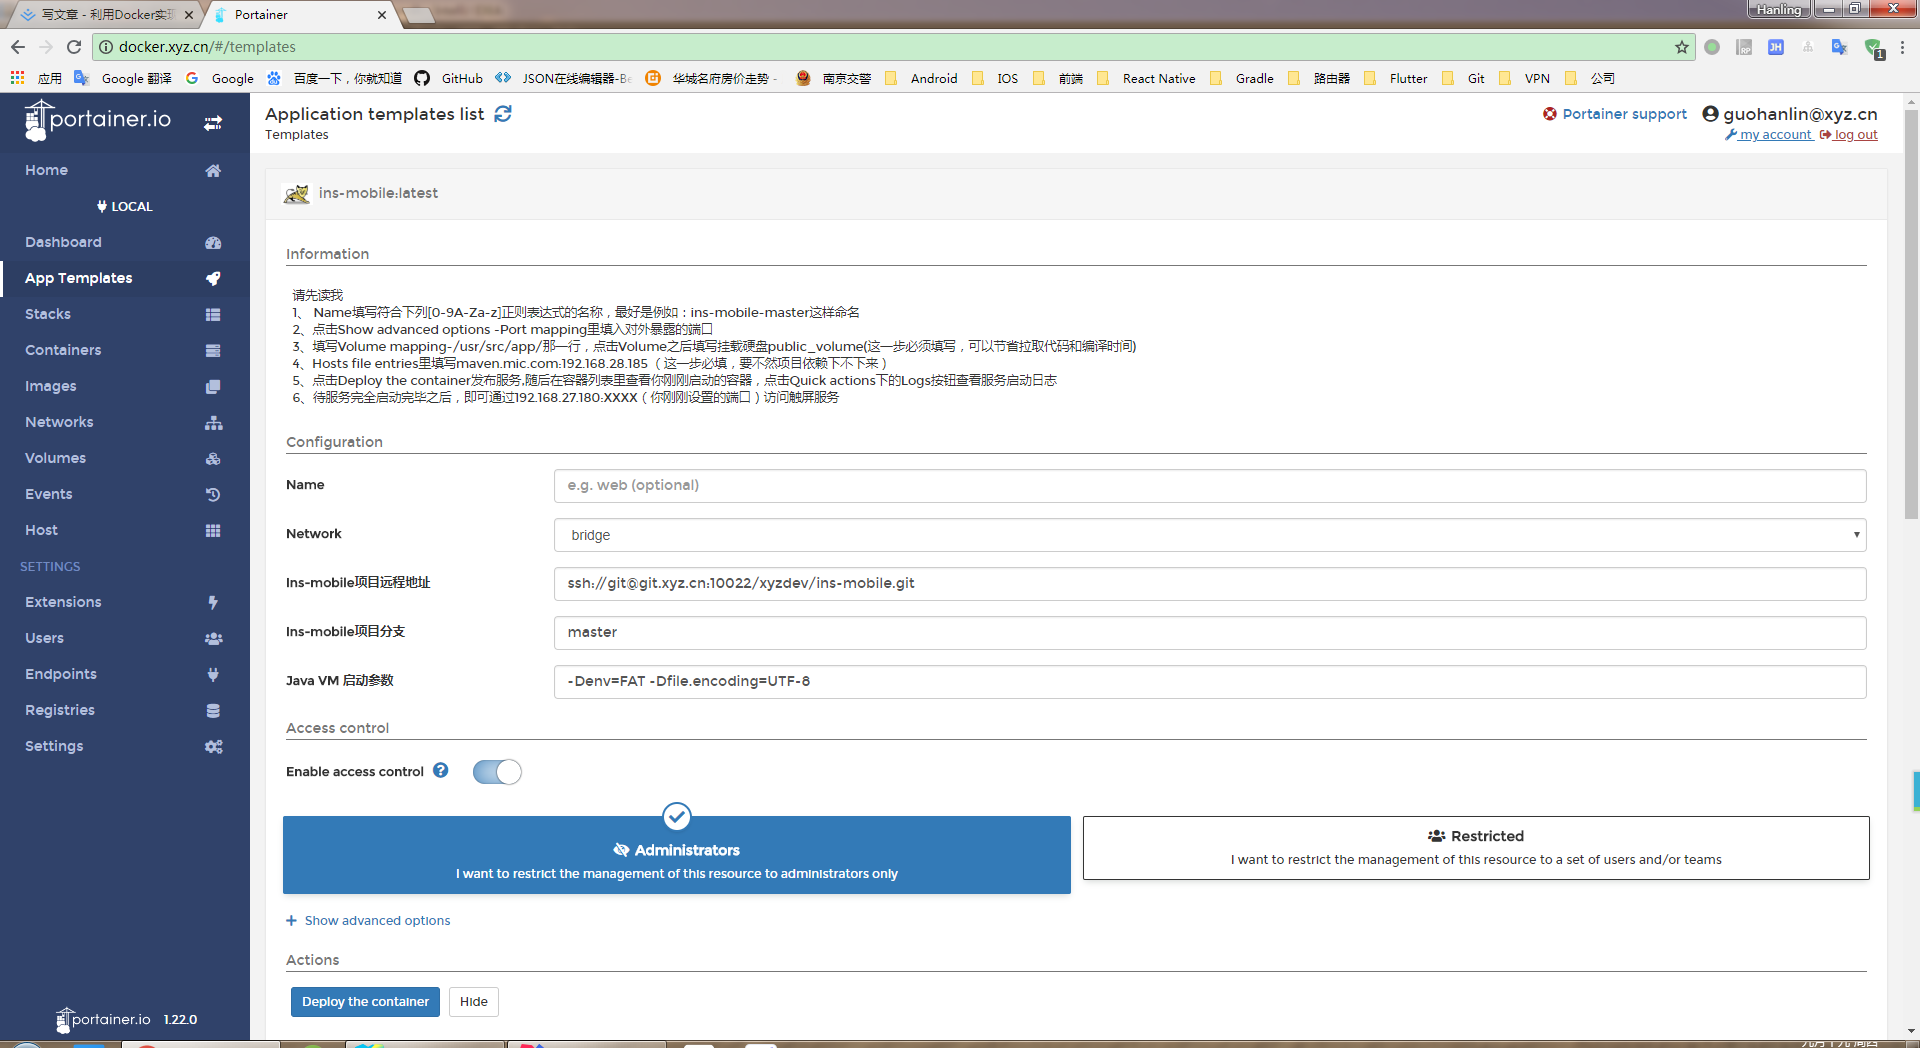1920x1048 pixels.
Task: Focus the Name input field
Action: point(1210,486)
